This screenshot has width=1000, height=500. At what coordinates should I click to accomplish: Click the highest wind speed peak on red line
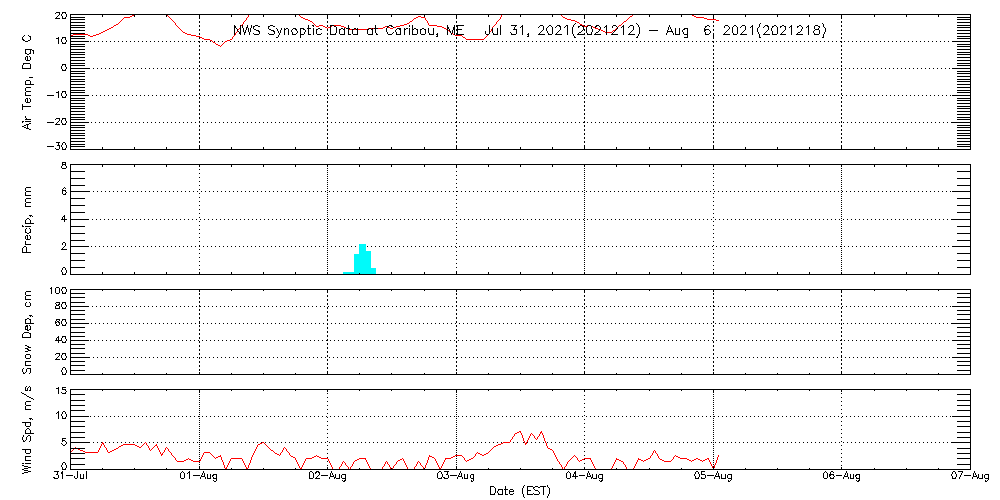(521, 432)
